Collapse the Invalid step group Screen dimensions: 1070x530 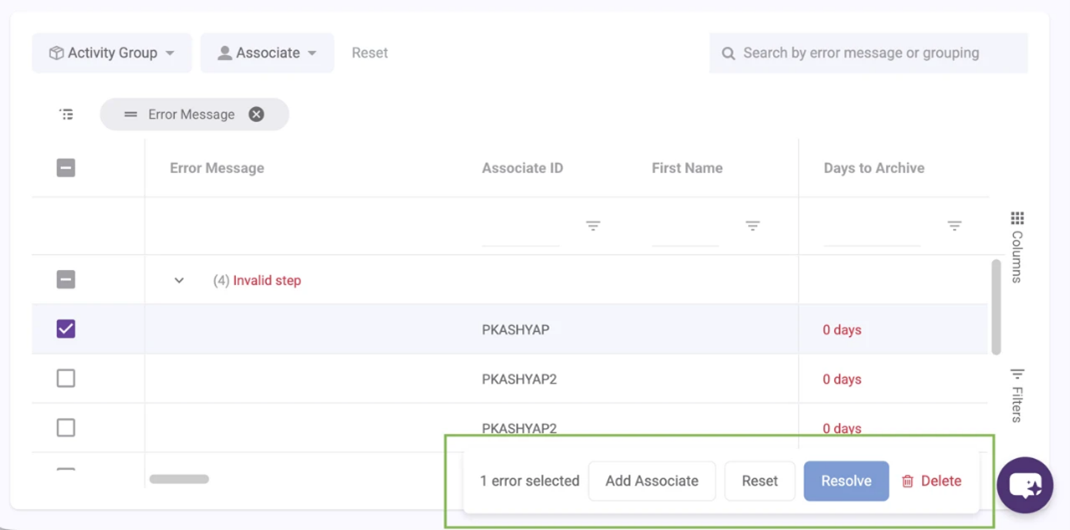click(x=179, y=281)
